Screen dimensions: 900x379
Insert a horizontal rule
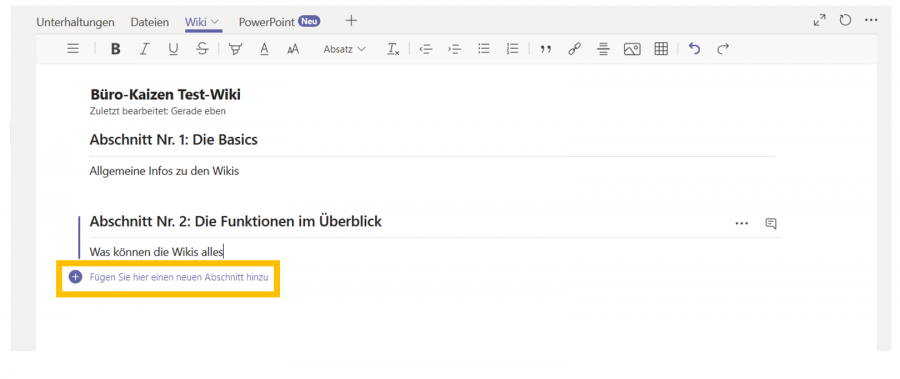point(603,49)
